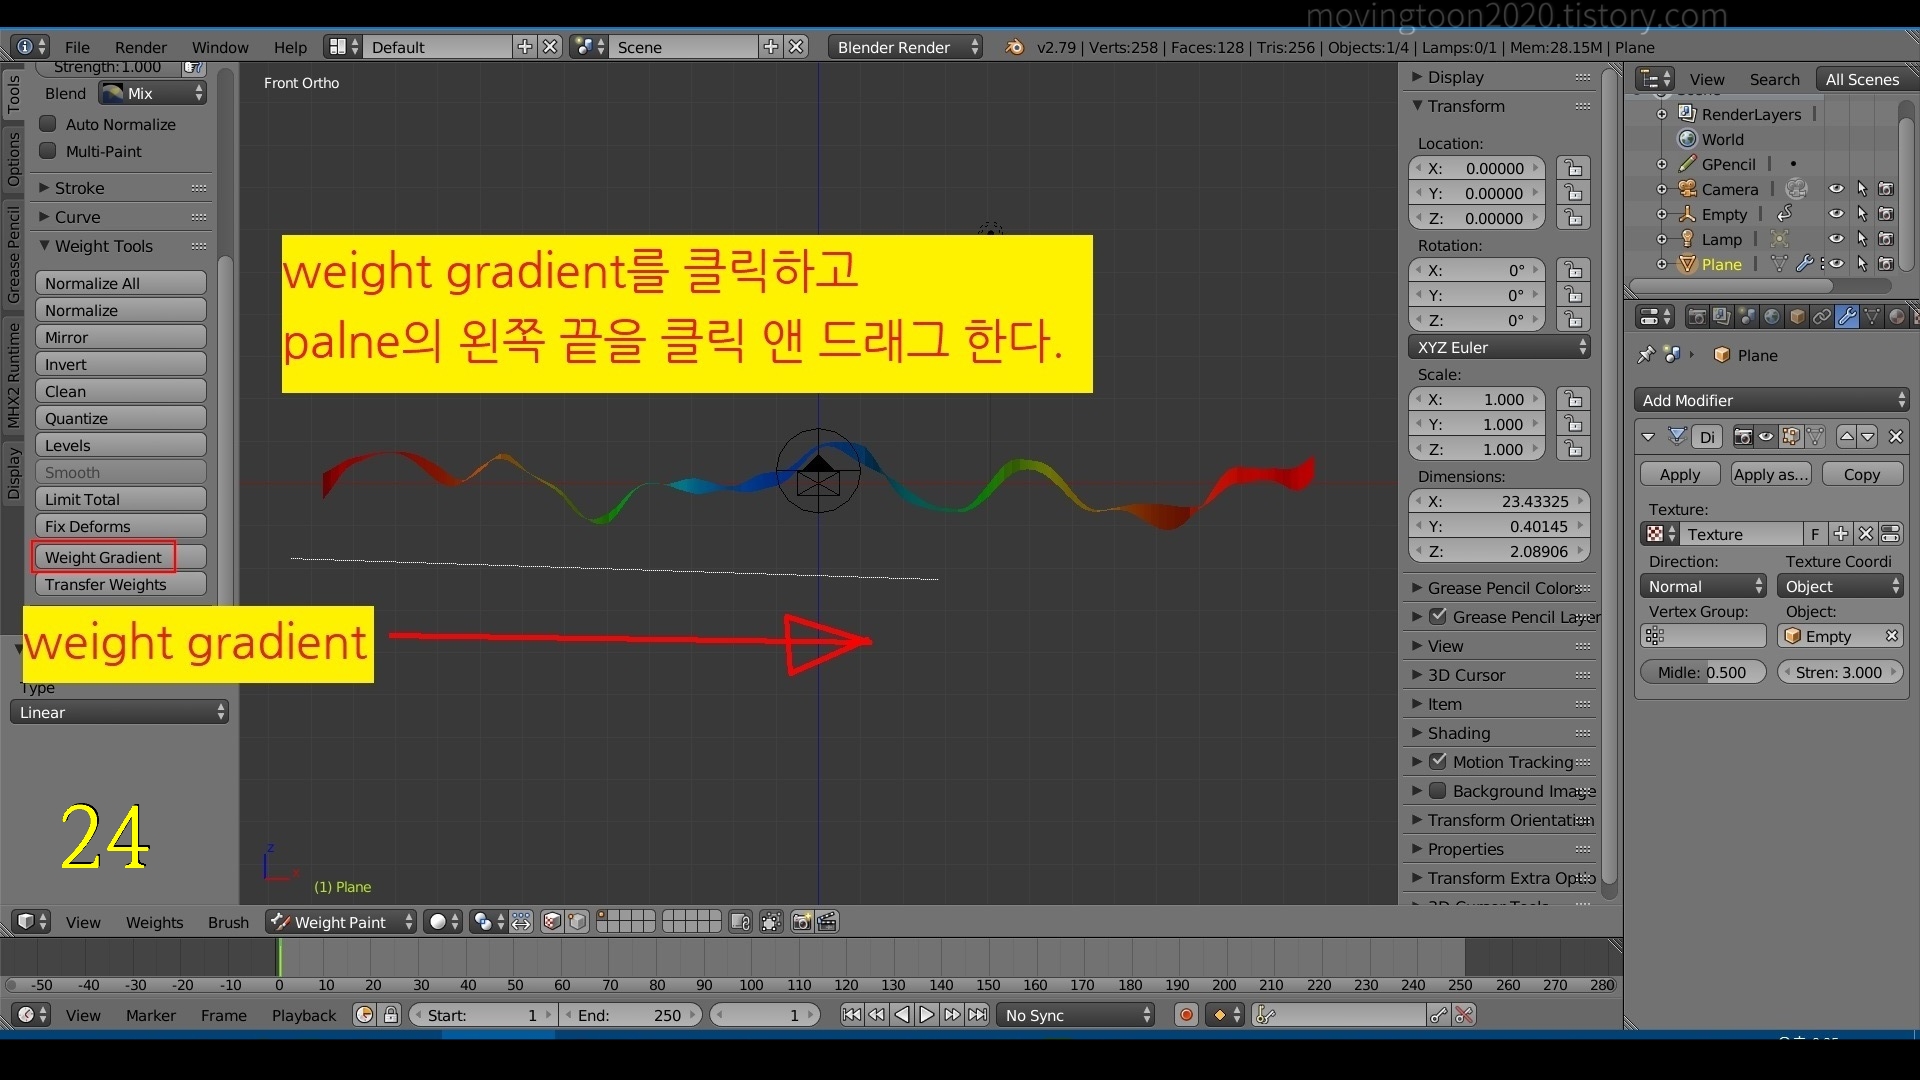This screenshot has width=1920, height=1080.
Task: Enable vertex selection masking icon
Action: click(577, 922)
